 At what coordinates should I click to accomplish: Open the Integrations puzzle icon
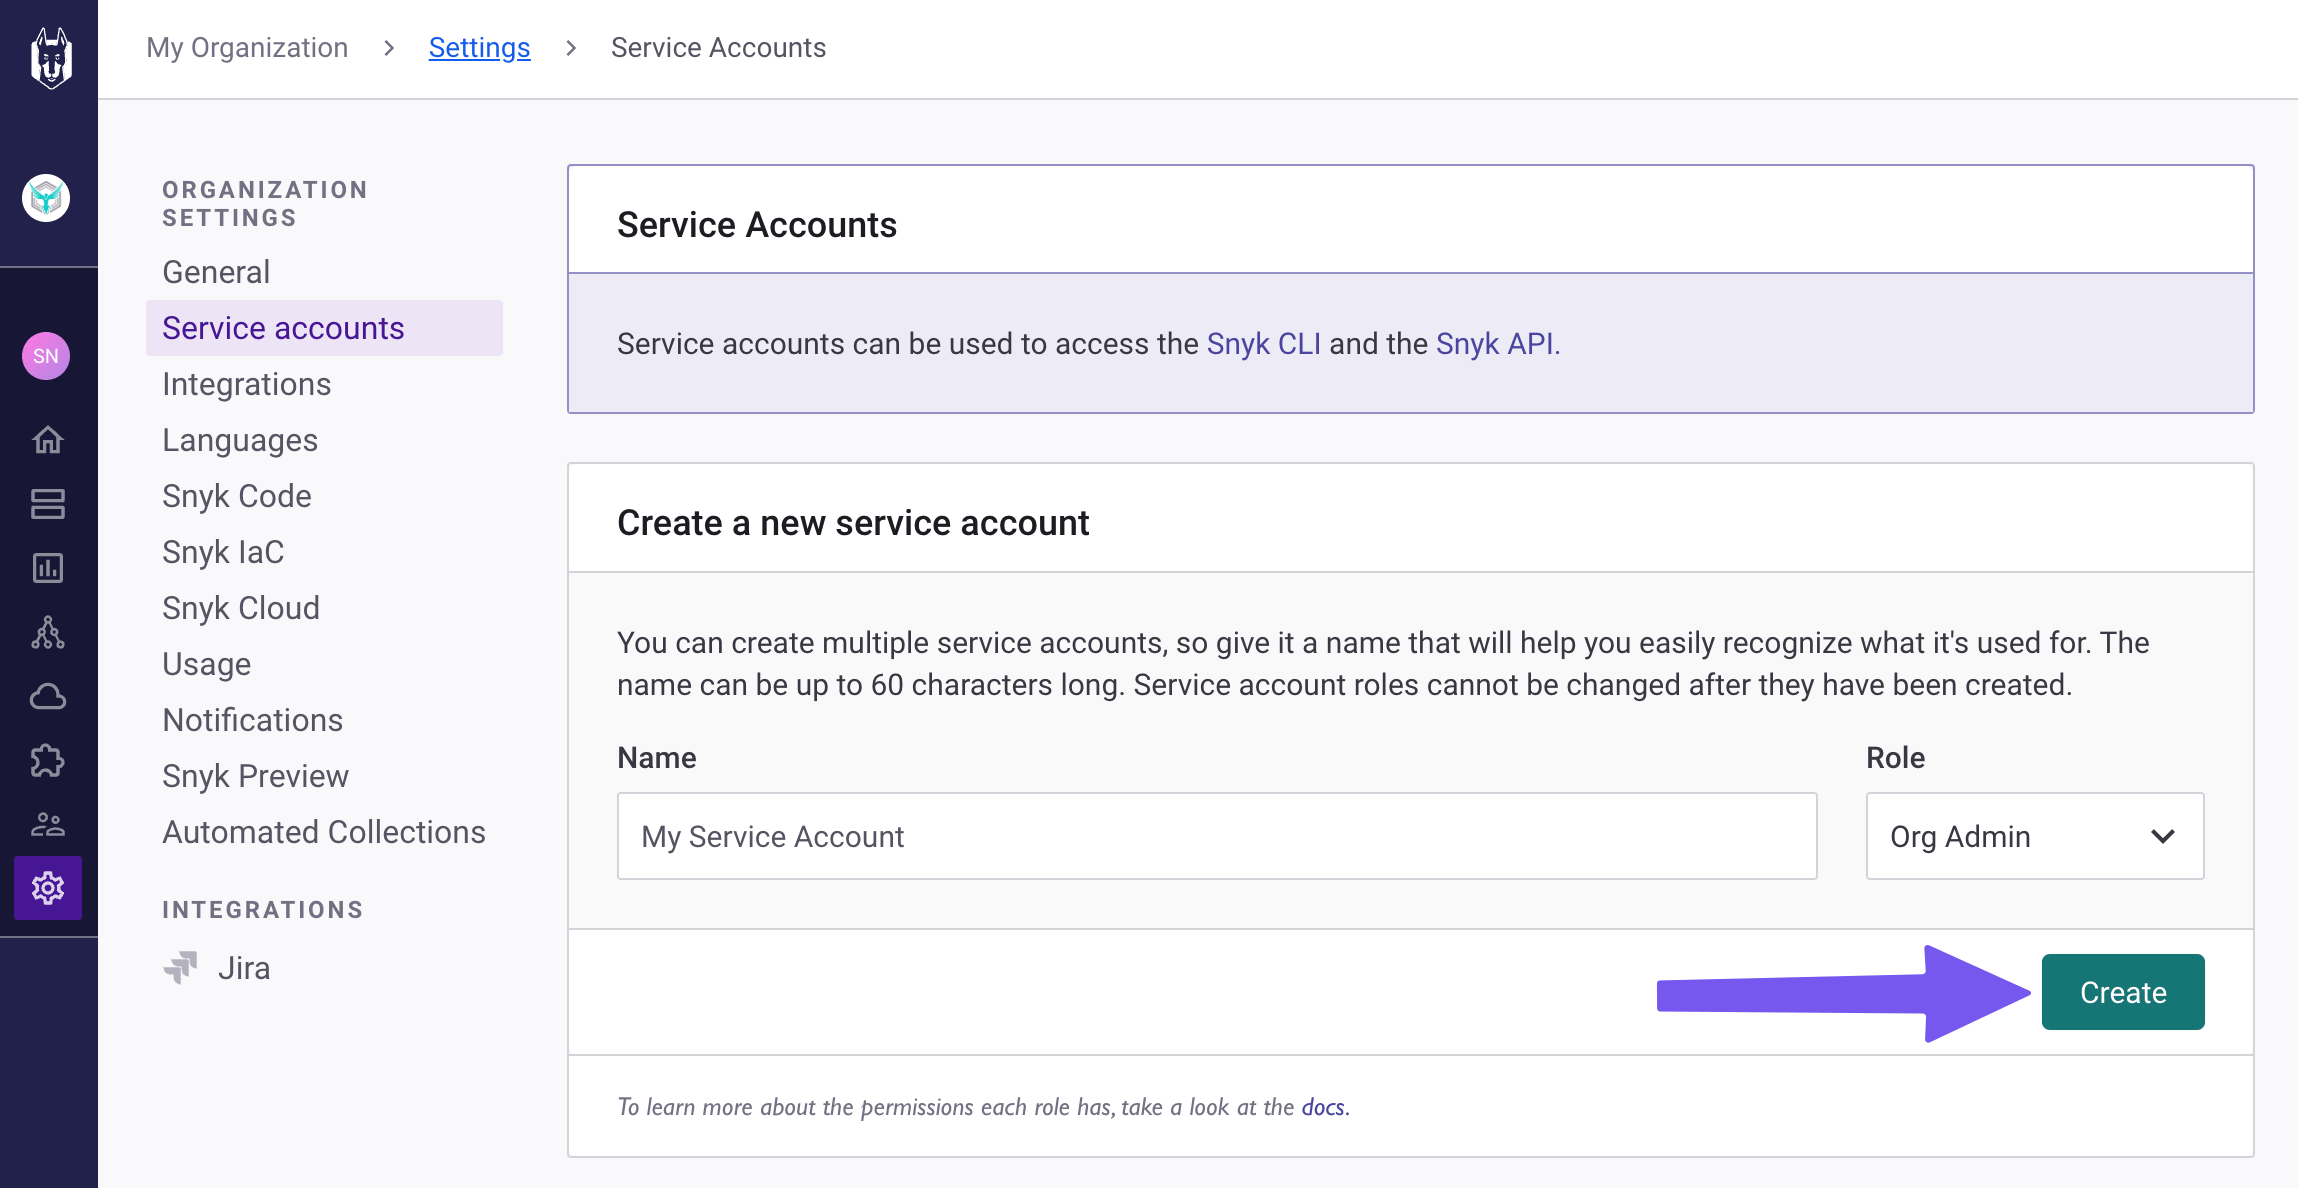click(47, 761)
